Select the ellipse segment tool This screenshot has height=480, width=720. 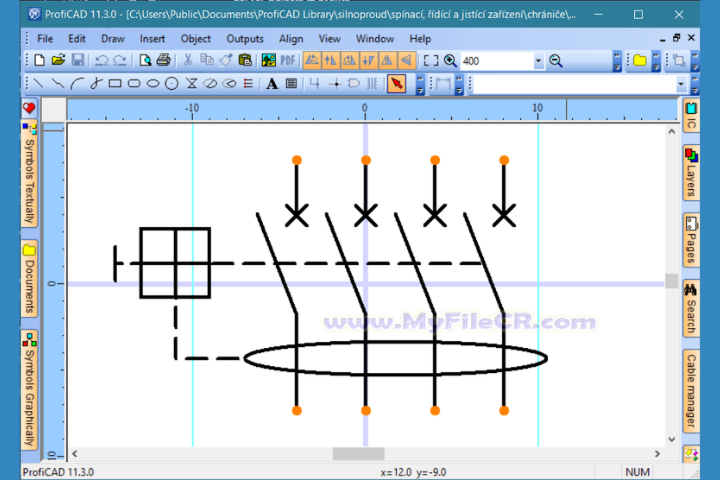point(229,84)
